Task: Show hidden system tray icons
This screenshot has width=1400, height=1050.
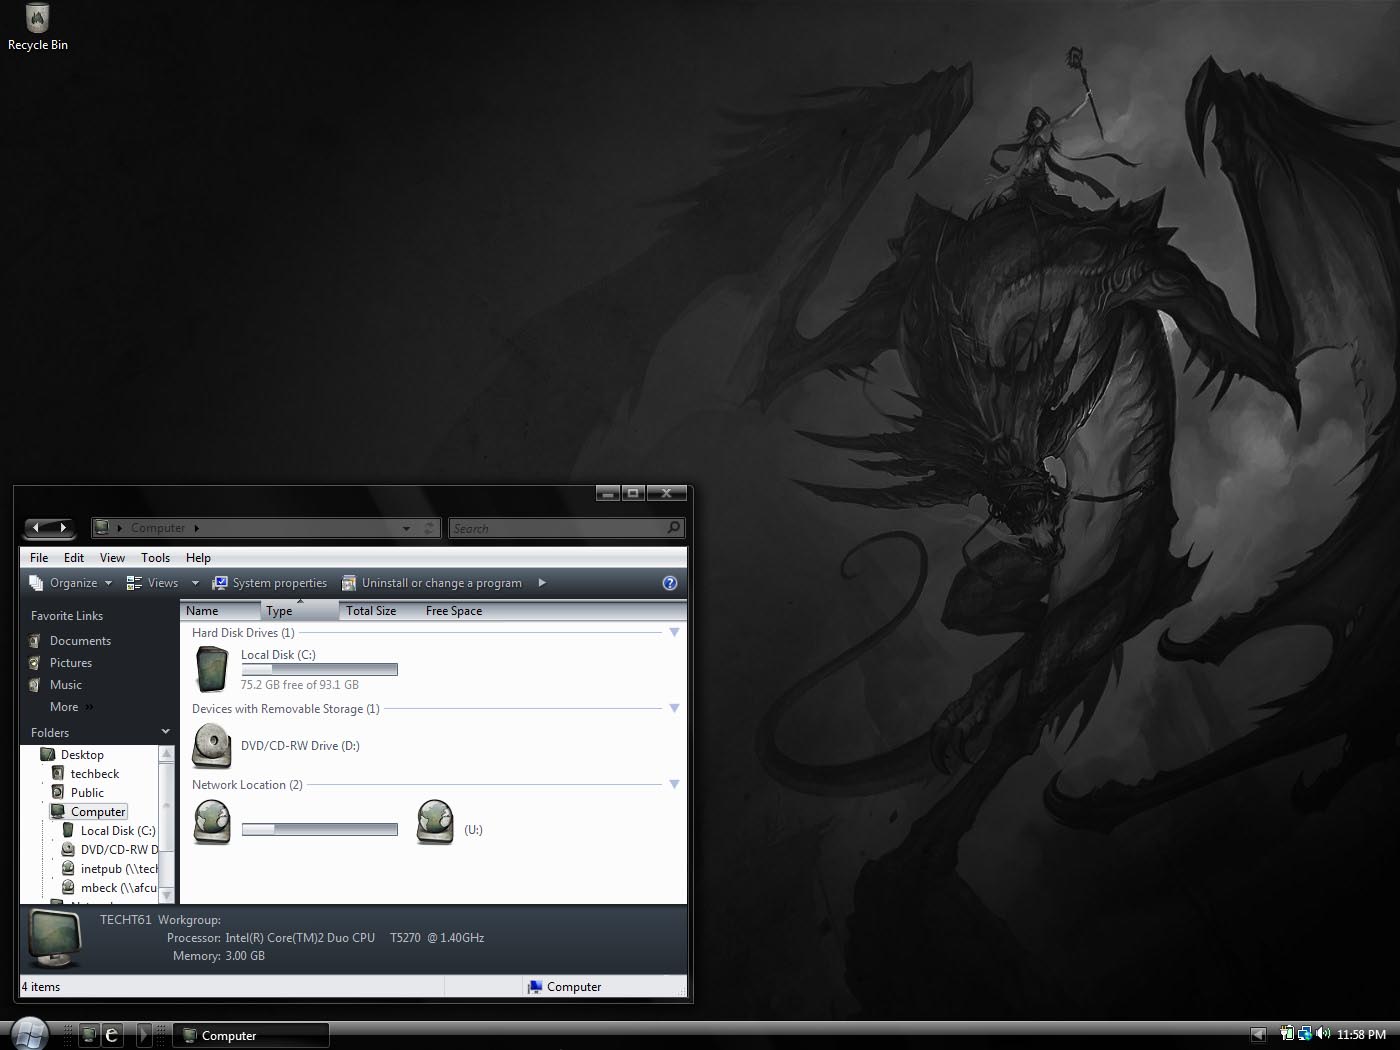Action: (x=1258, y=1035)
